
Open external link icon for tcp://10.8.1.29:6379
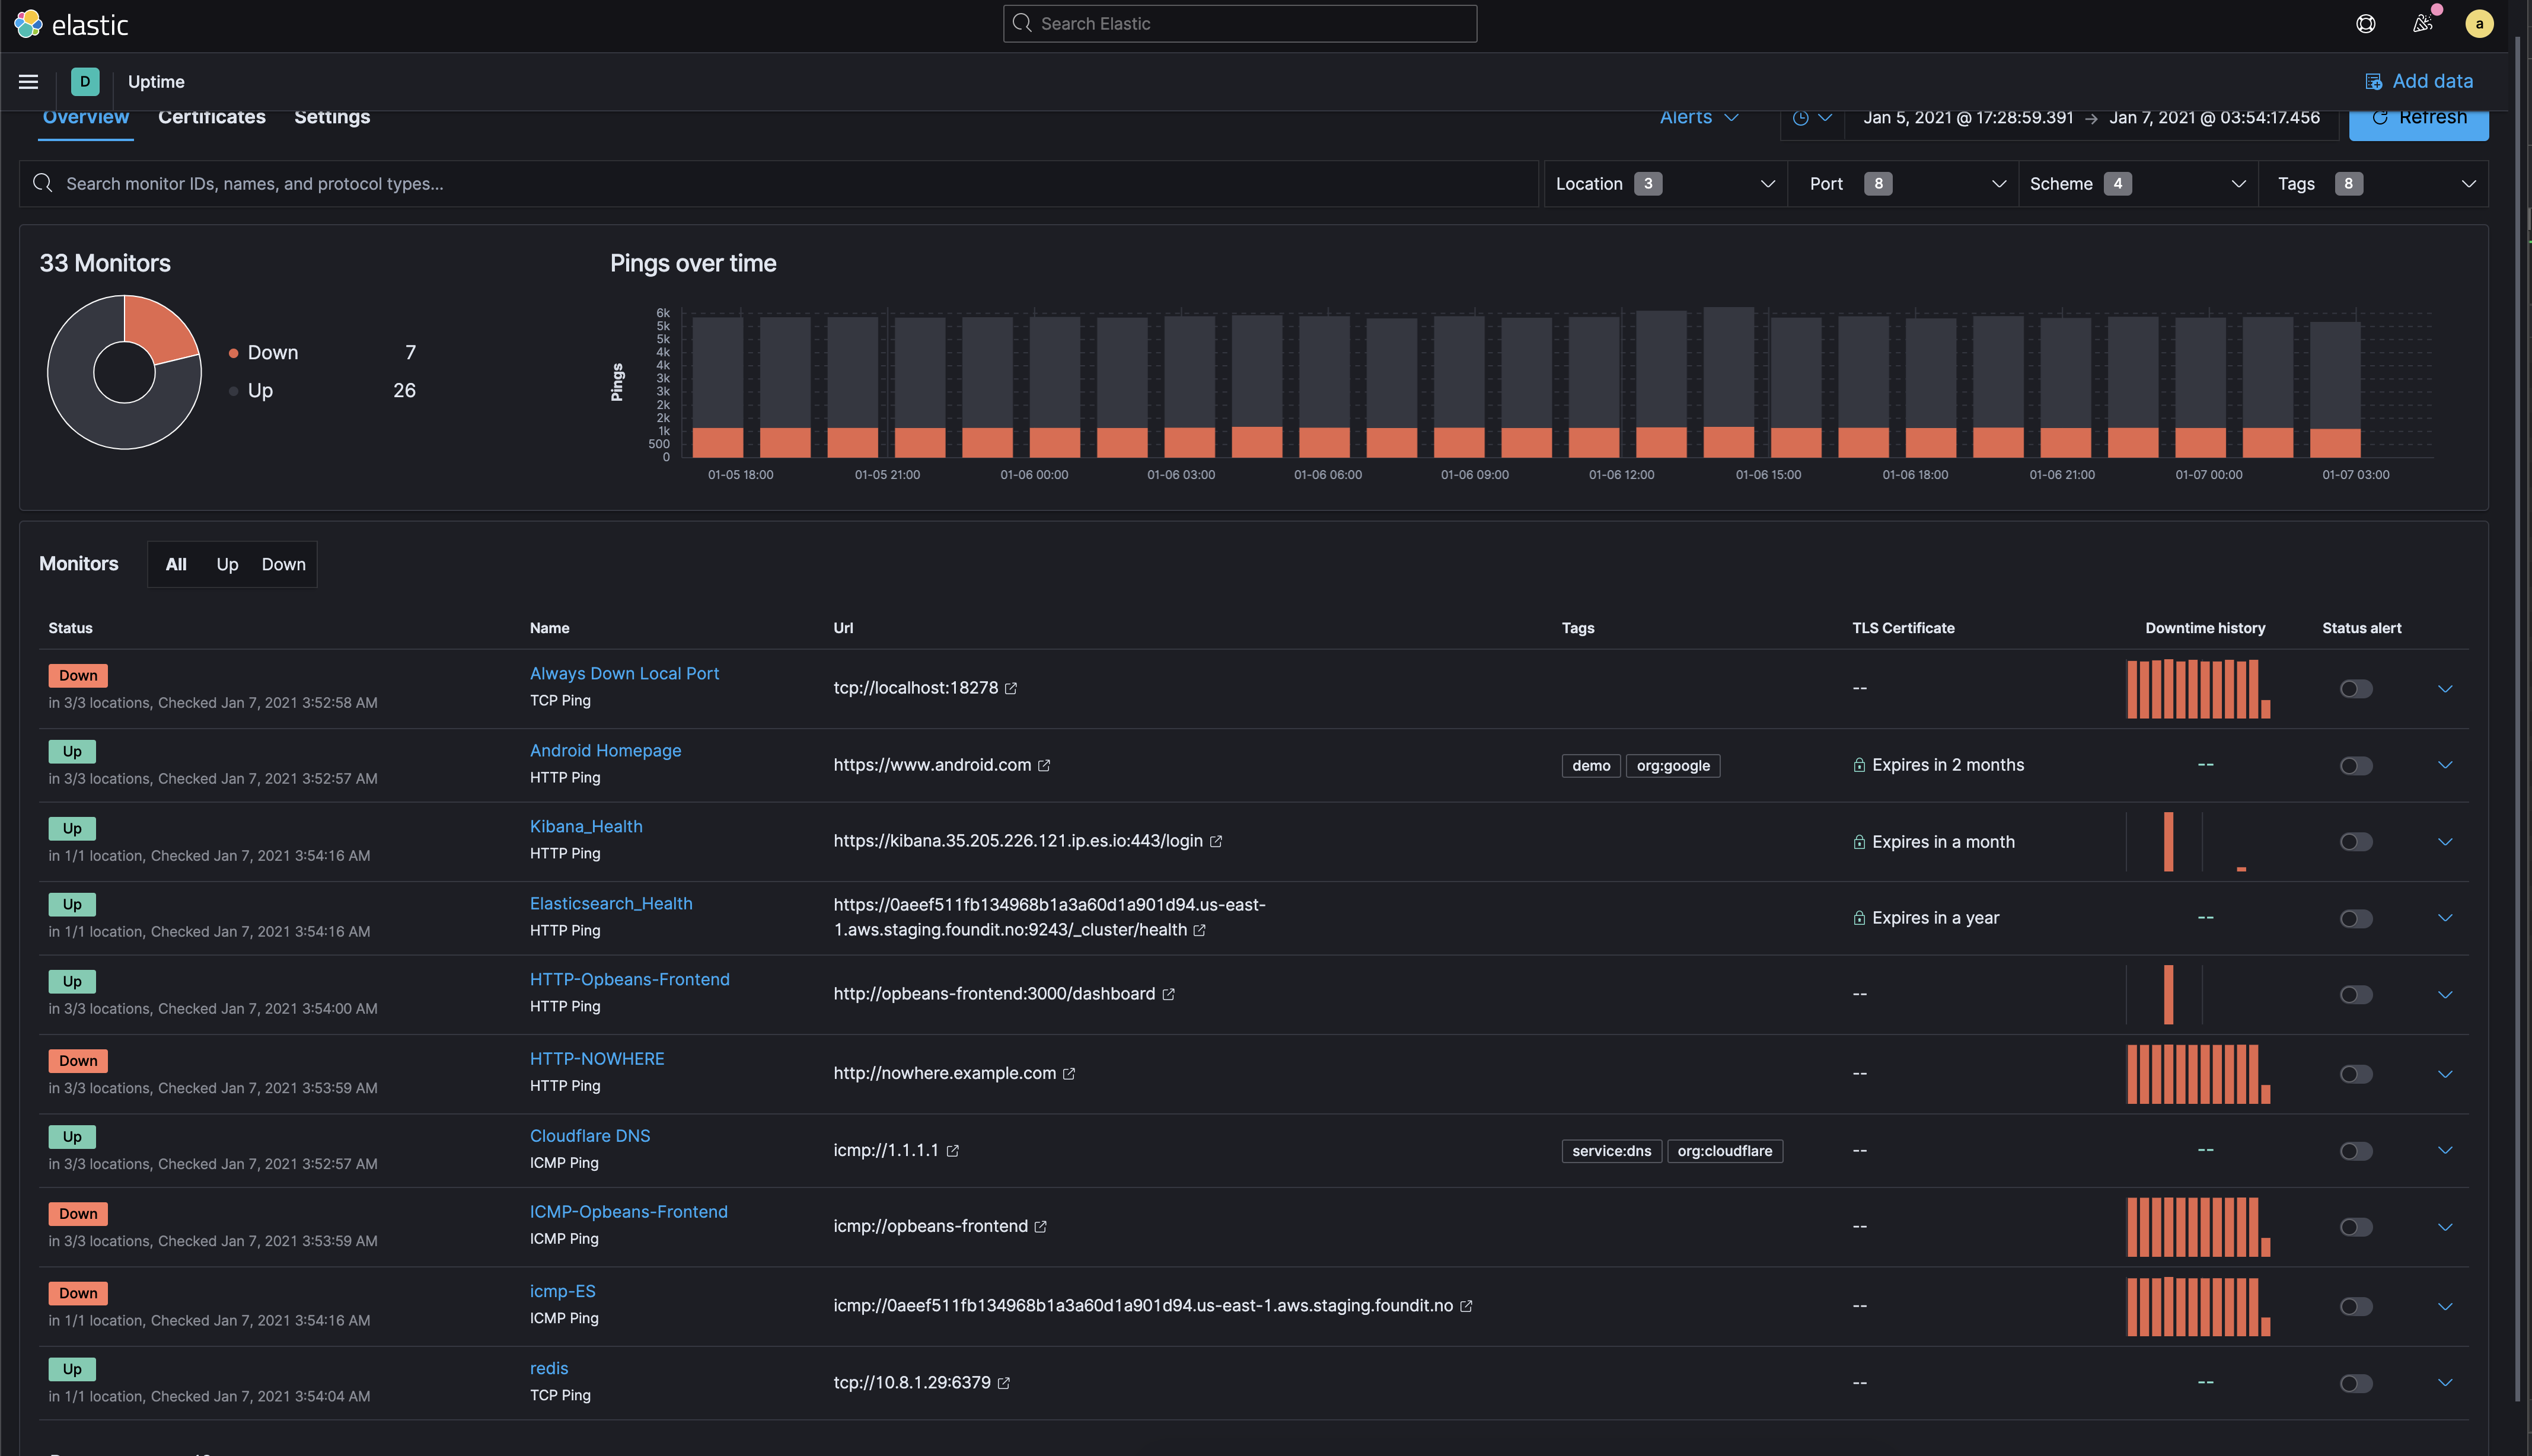point(1004,1383)
